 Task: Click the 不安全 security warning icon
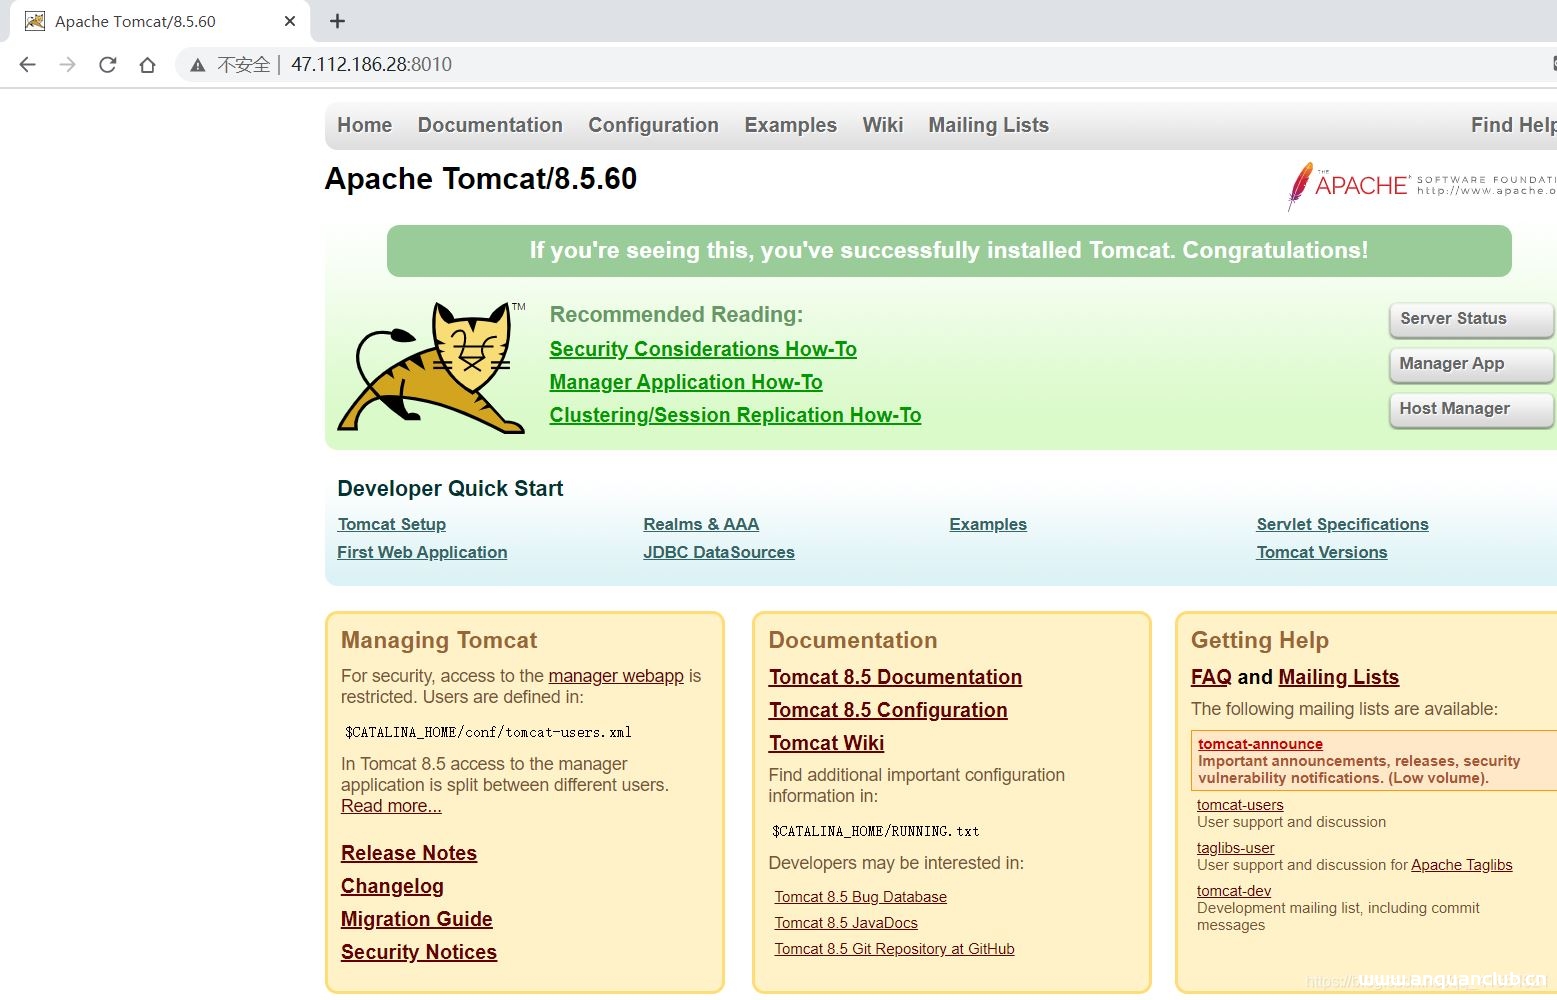[x=196, y=64]
